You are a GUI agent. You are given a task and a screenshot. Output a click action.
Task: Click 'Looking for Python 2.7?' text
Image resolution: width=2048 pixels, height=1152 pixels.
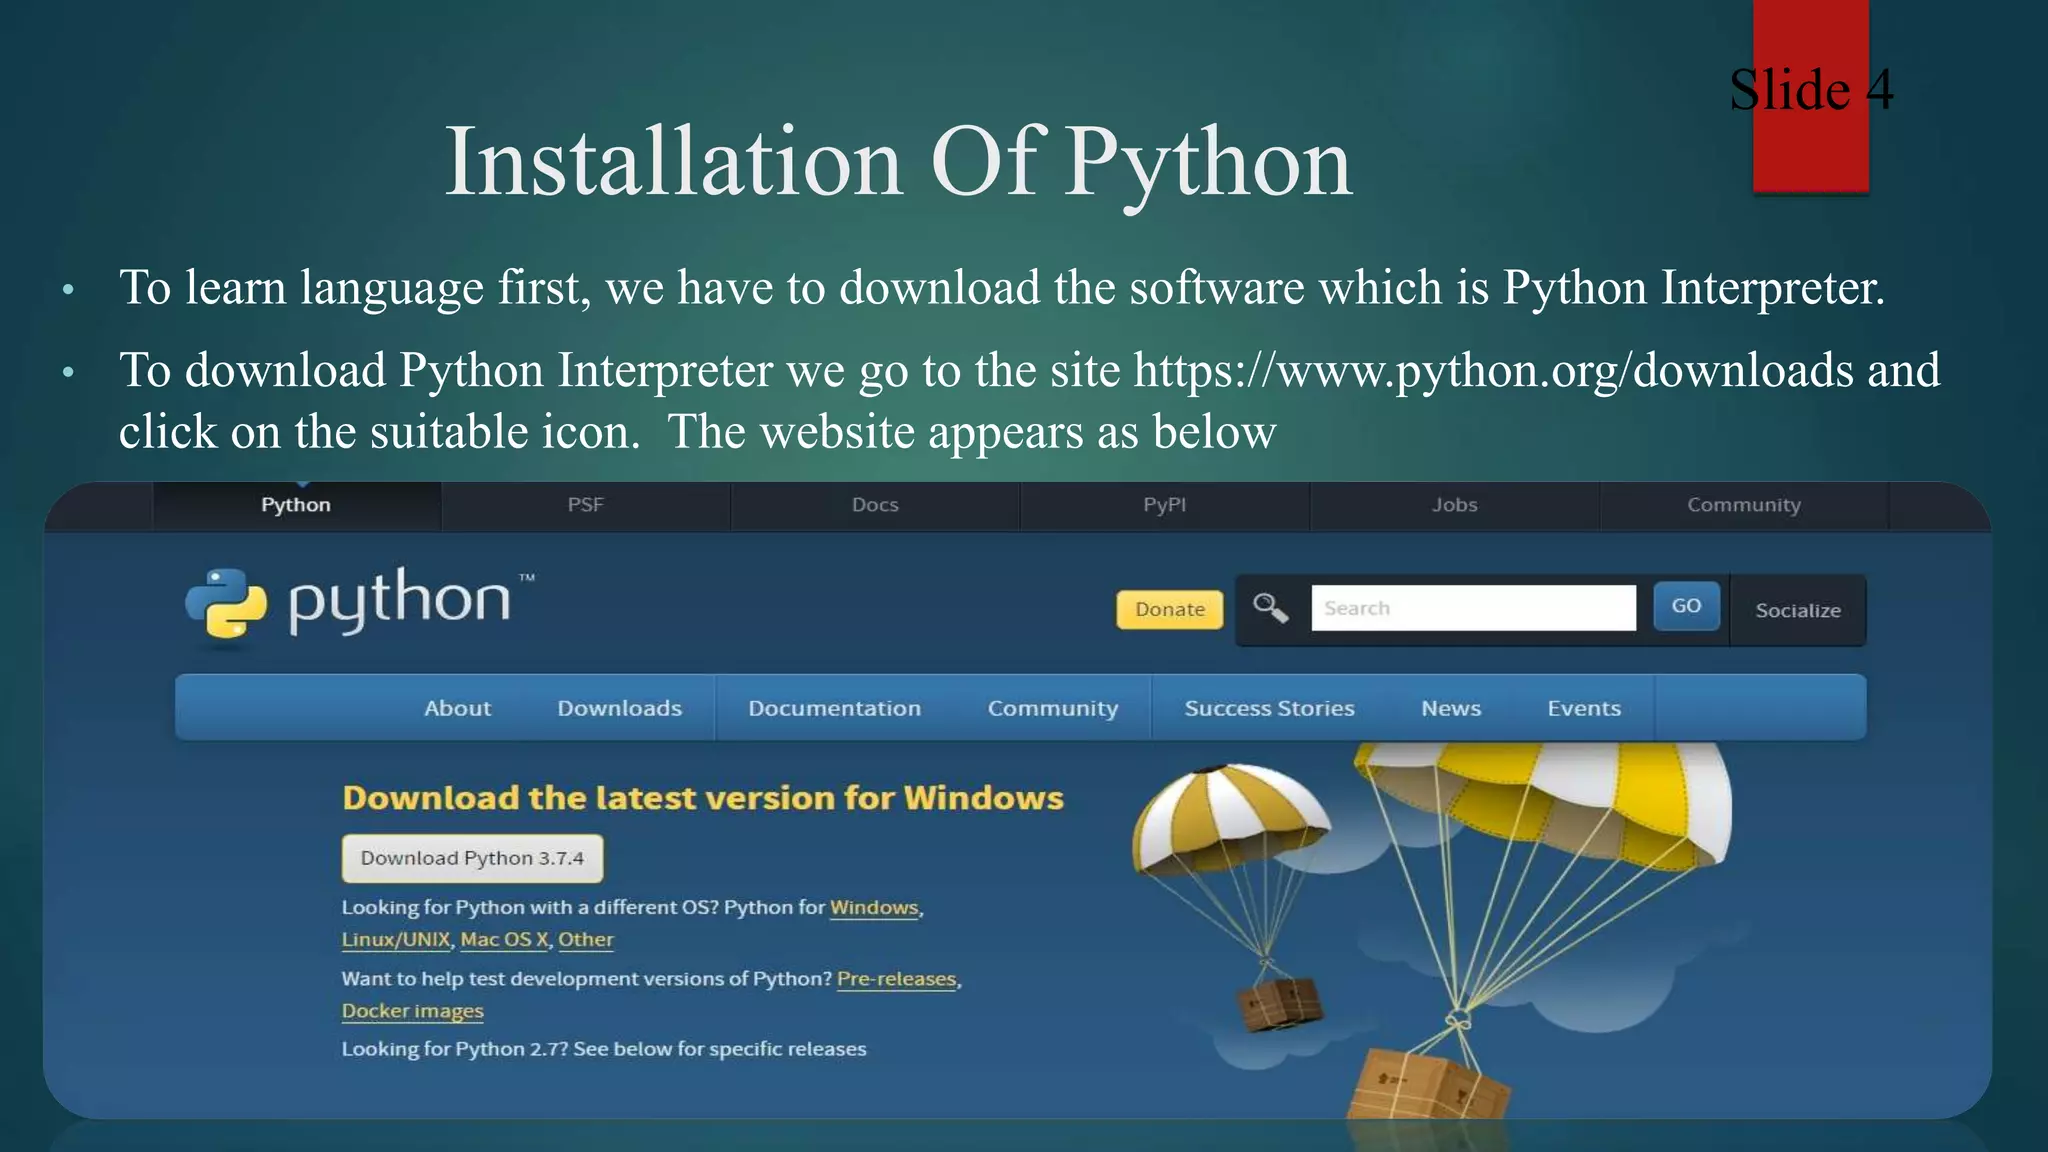tap(455, 1049)
